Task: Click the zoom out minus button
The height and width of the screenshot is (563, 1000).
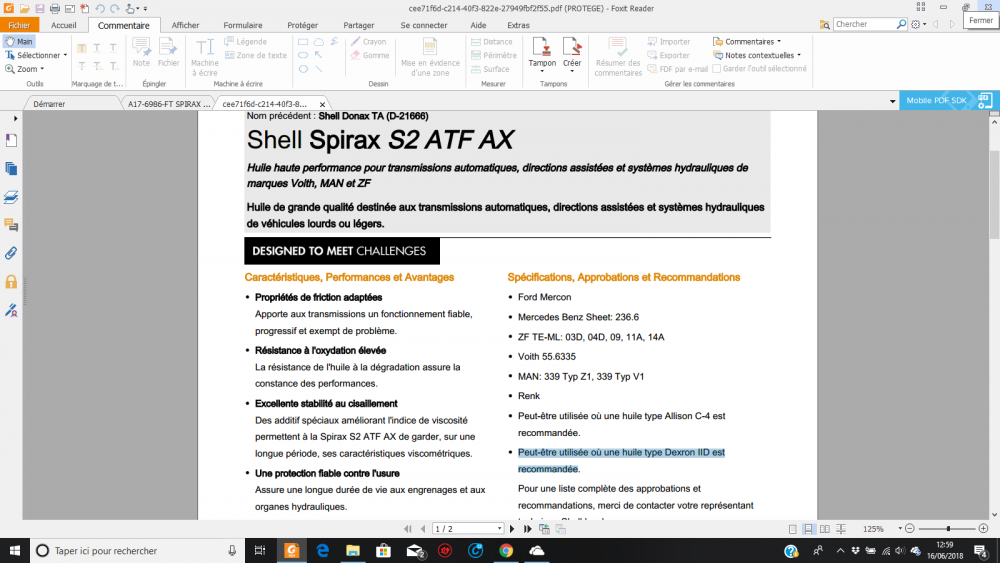Action: point(910,529)
